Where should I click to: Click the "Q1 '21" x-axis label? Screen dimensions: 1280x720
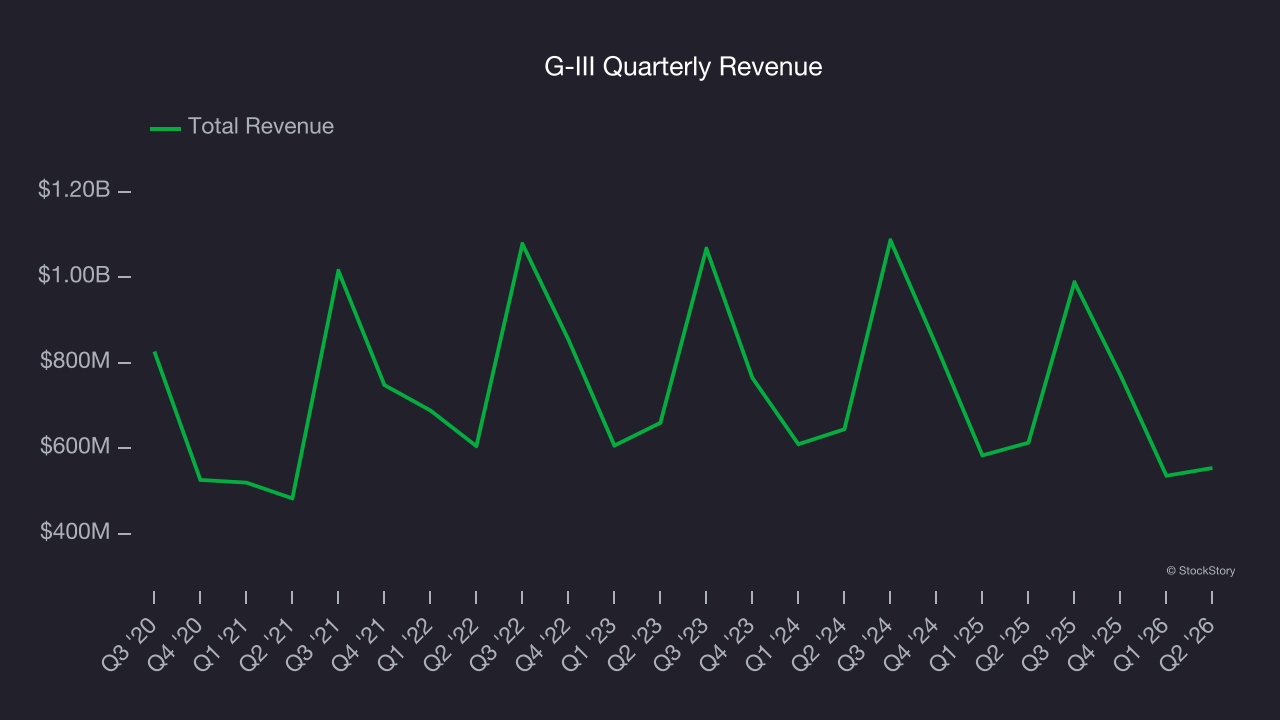[224, 645]
